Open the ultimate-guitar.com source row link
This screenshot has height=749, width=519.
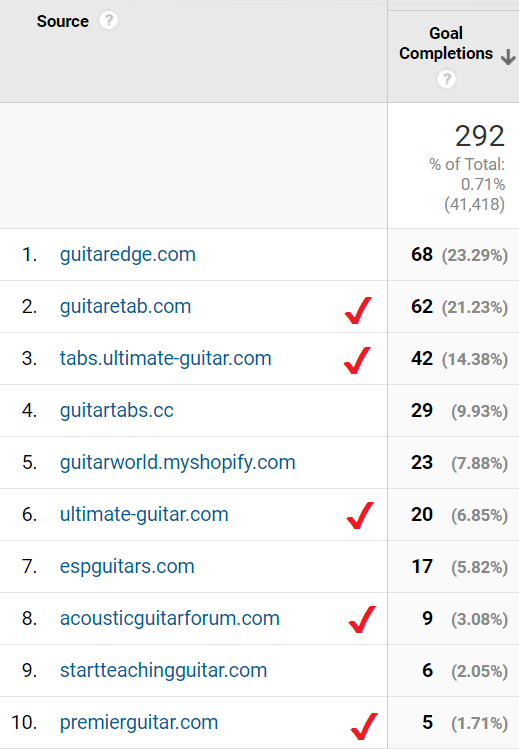(x=144, y=515)
